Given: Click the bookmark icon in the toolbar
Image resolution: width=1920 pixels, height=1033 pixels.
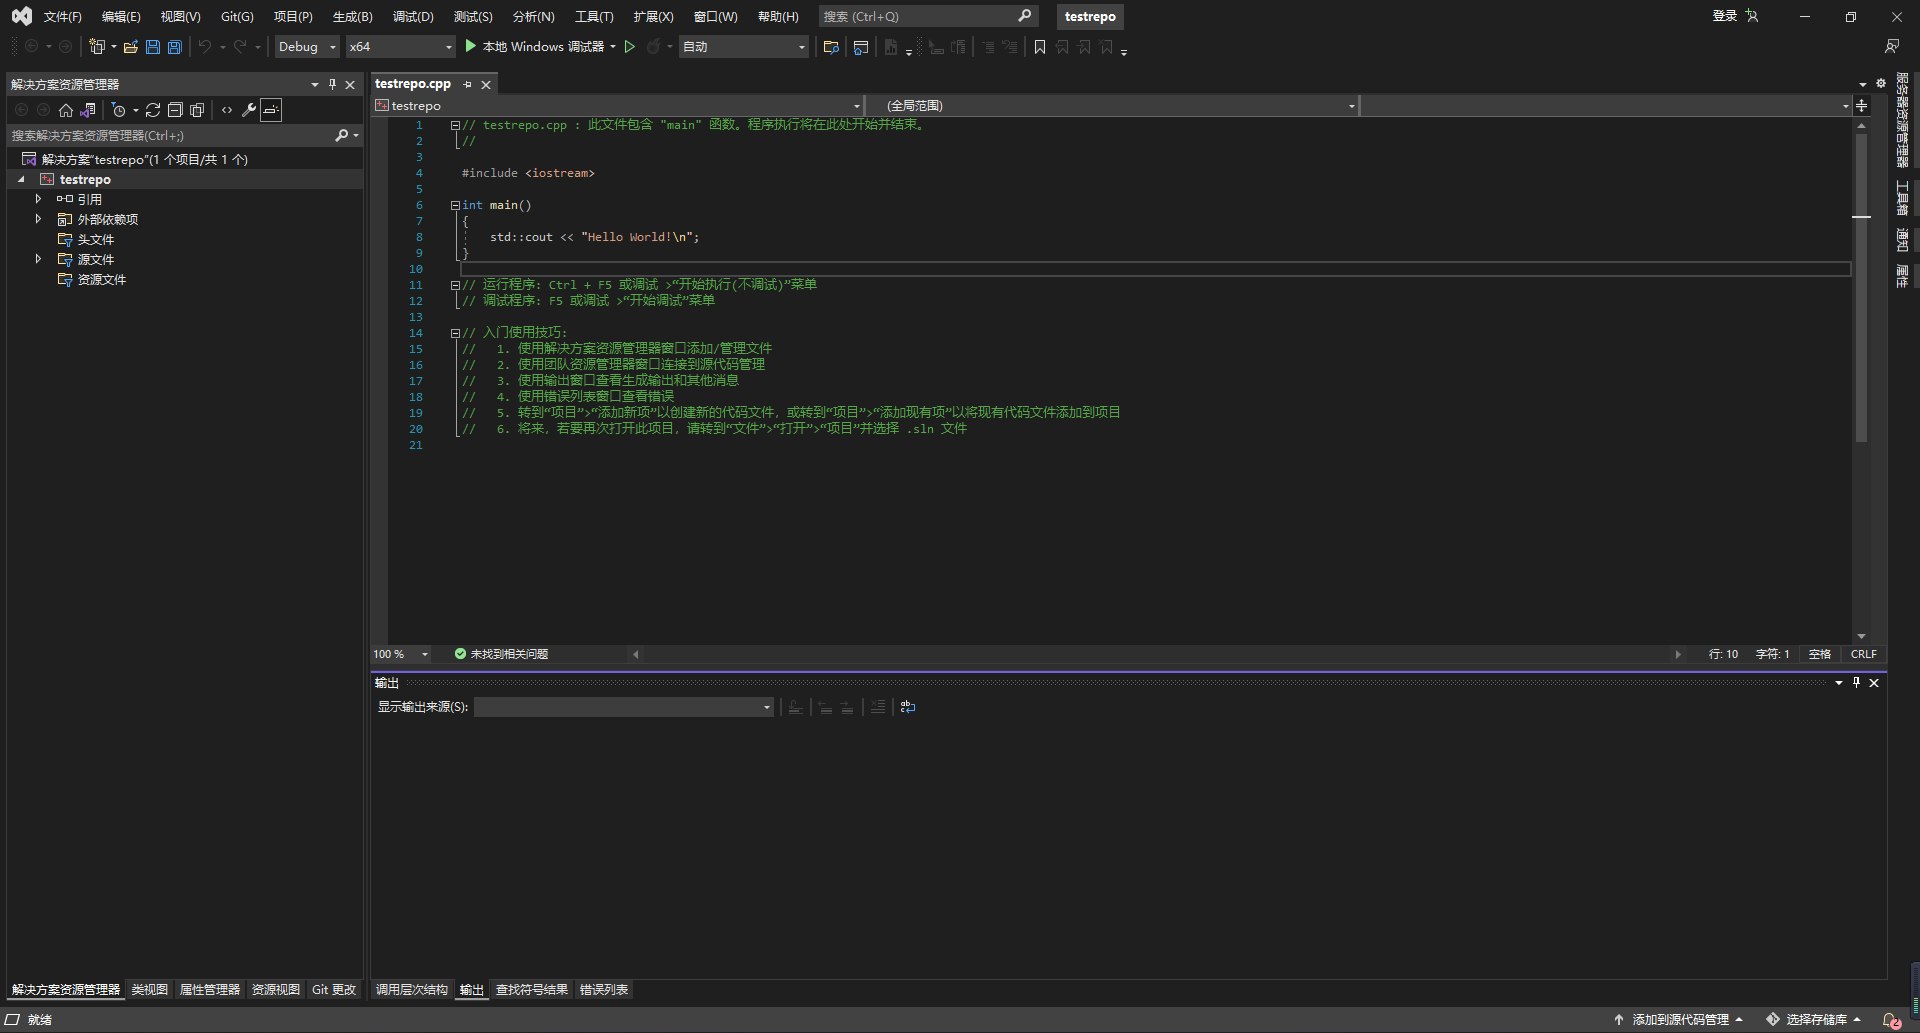Looking at the screenshot, I should coord(1040,47).
